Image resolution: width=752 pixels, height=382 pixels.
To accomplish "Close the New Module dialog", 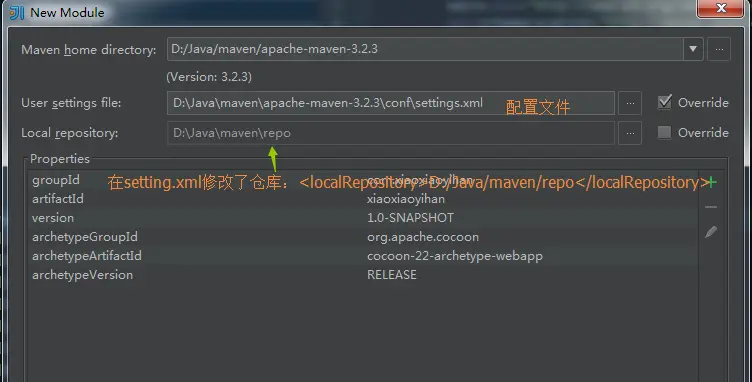I will point(720,8).
